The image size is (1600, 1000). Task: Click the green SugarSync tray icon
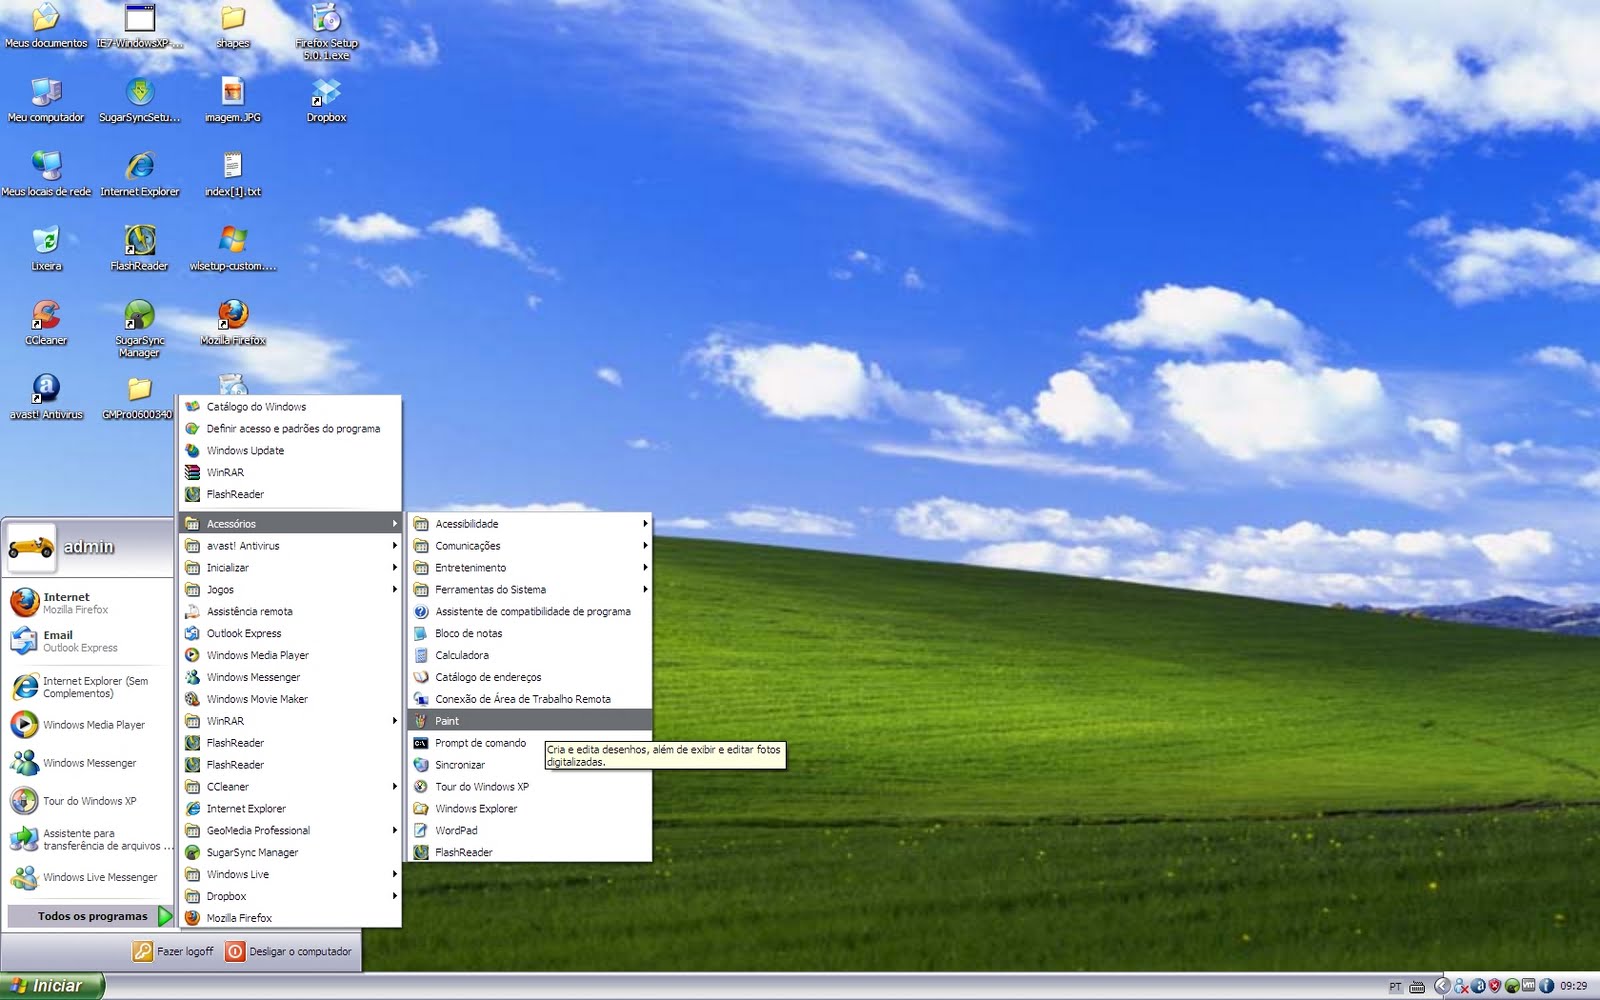click(x=1512, y=986)
